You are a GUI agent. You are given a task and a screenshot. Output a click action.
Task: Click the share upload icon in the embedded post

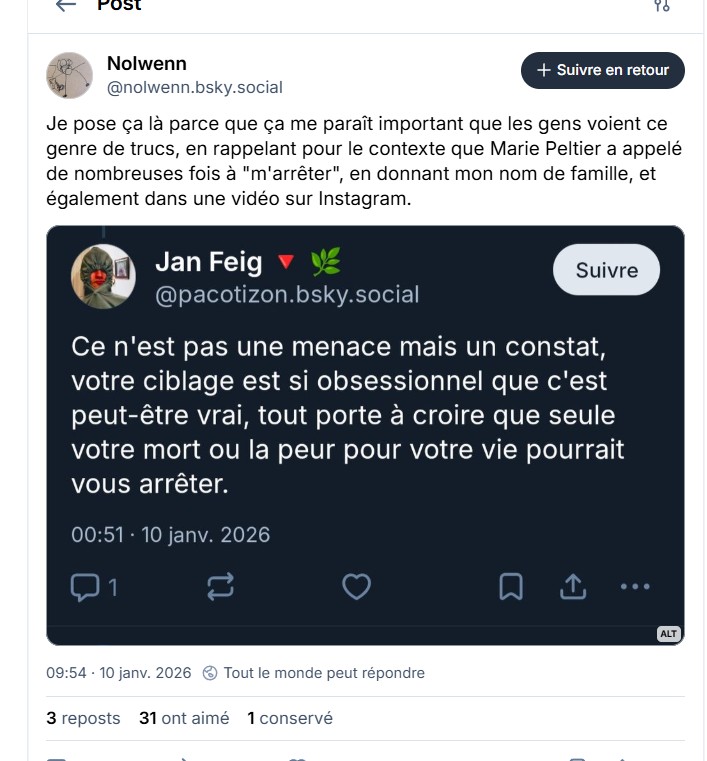click(573, 587)
